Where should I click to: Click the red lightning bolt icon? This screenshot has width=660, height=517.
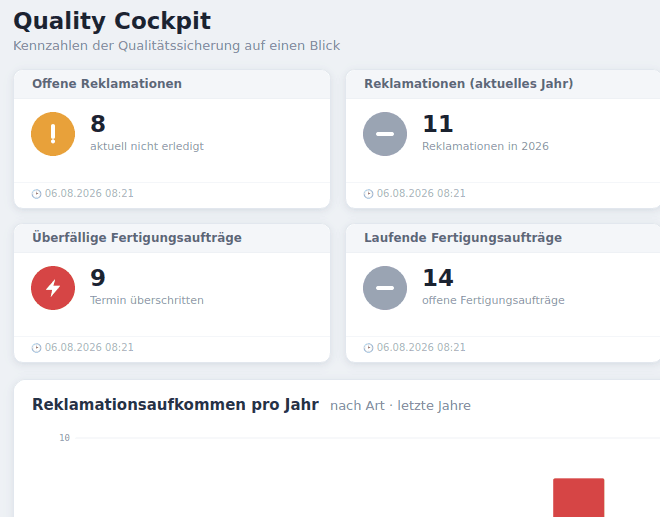pos(53,288)
